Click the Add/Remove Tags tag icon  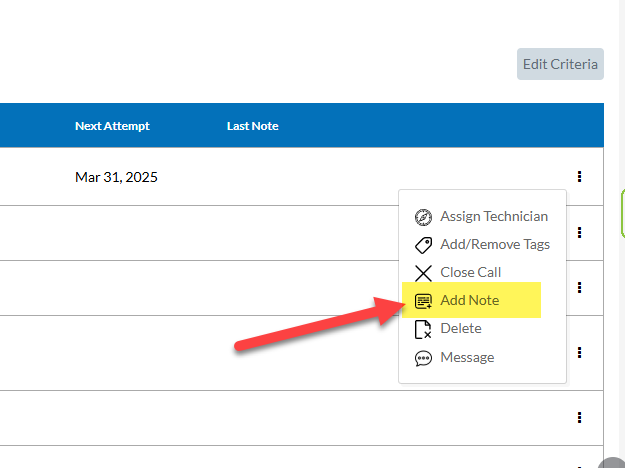coord(423,245)
